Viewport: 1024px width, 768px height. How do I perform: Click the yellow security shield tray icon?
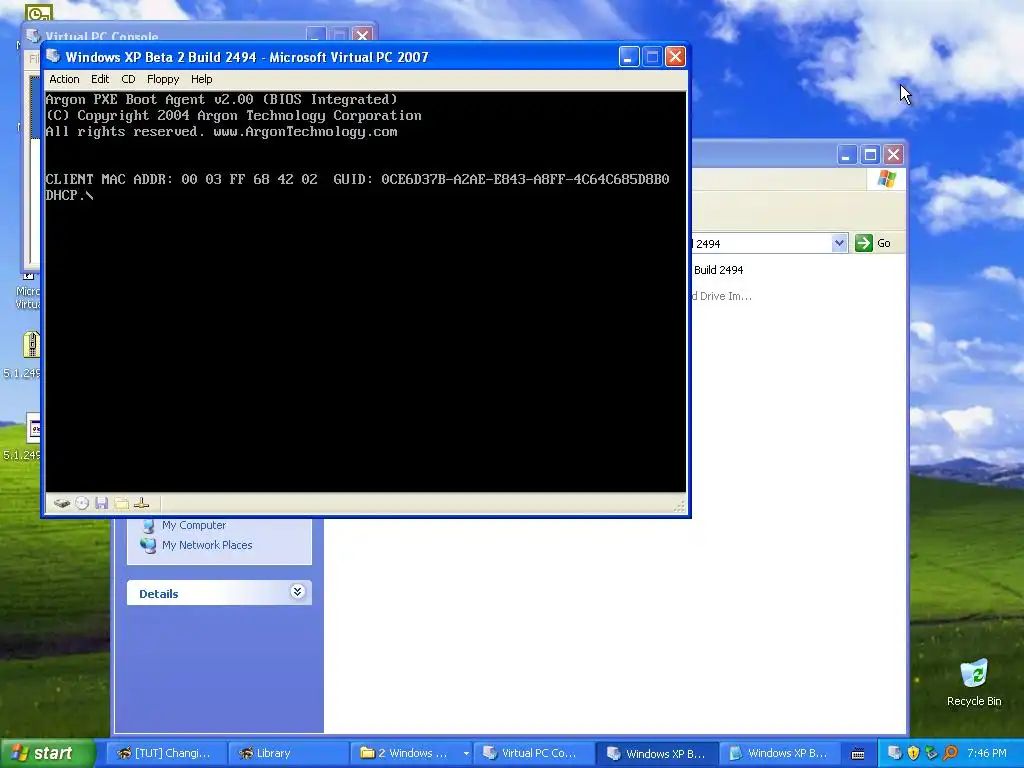(913, 753)
